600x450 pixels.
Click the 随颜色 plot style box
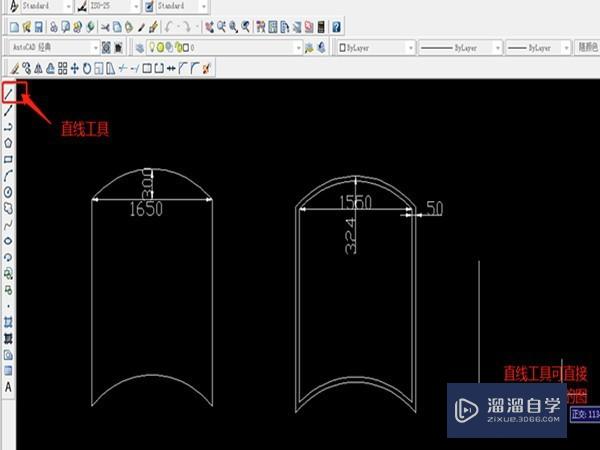[x=587, y=47]
